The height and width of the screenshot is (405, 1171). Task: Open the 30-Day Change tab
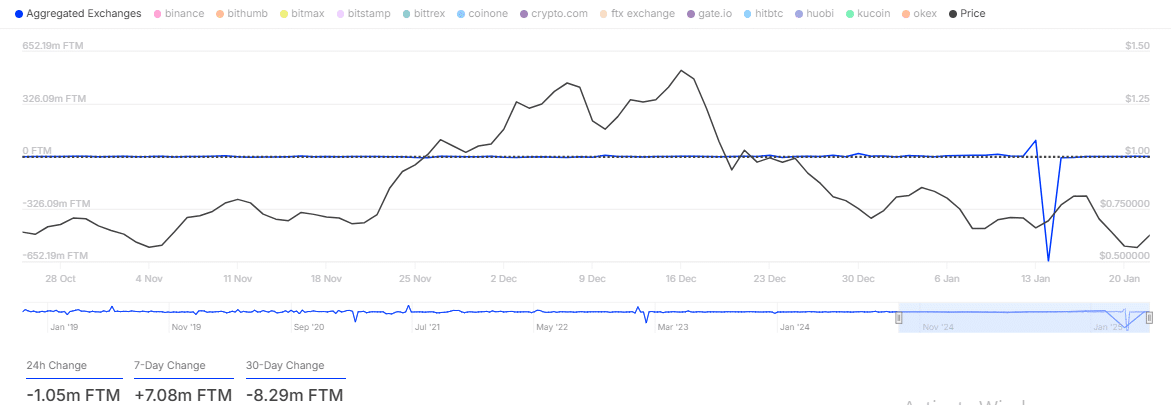[x=285, y=366]
